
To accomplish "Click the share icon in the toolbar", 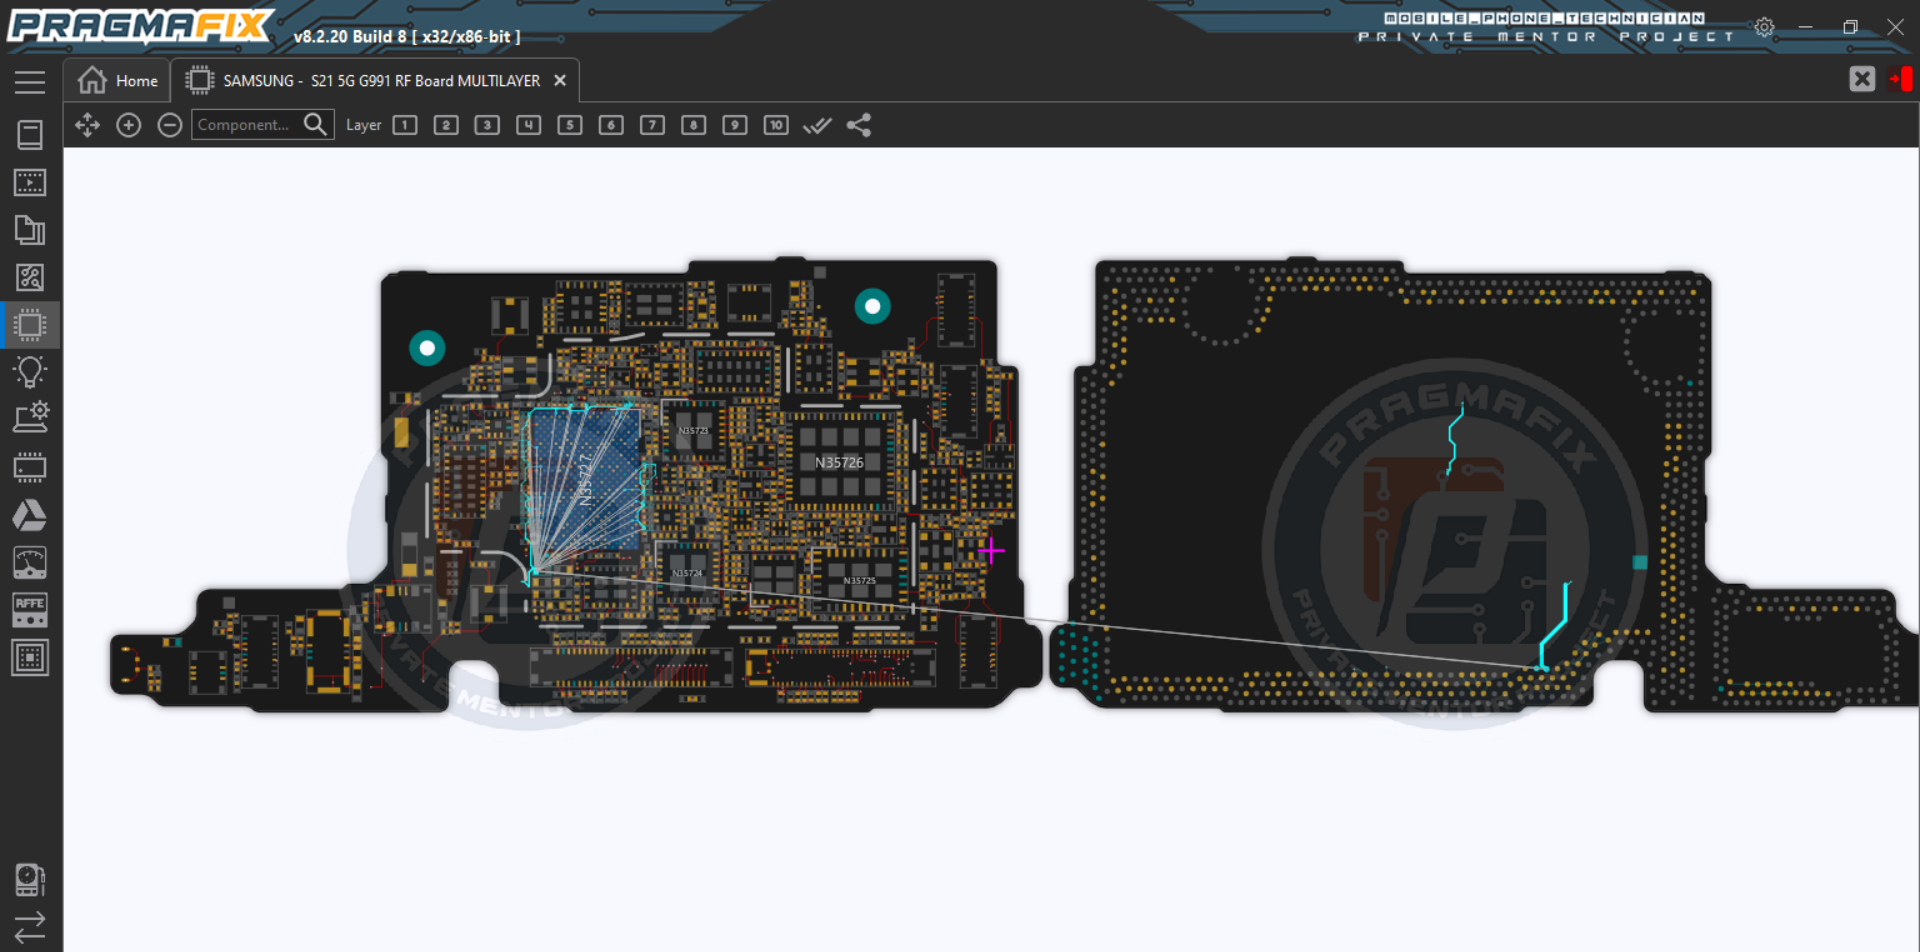I will (x=859, y=125).
